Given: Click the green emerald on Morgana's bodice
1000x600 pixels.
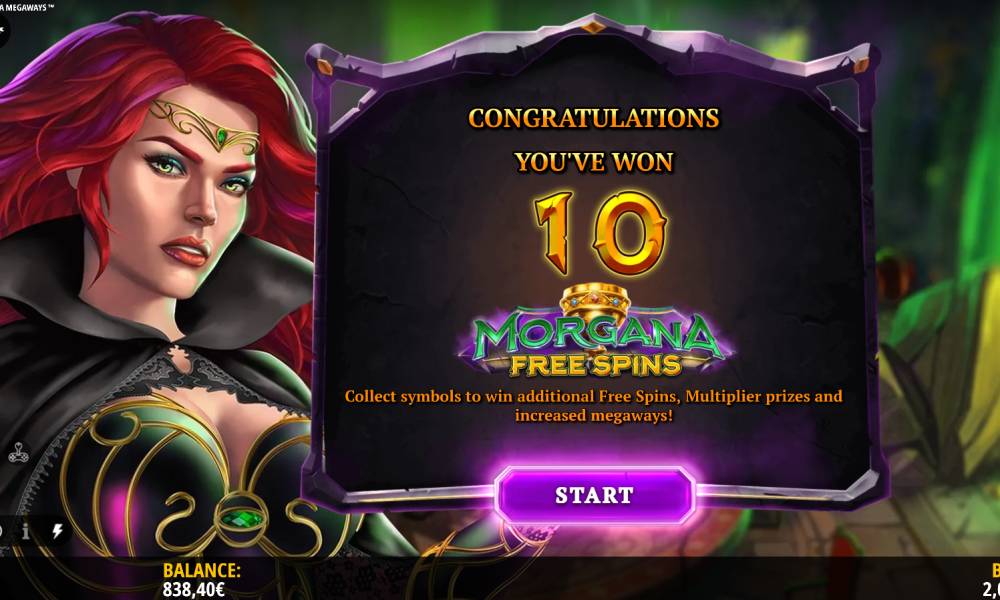Looking at the screenshot, I should click(242, 518).
